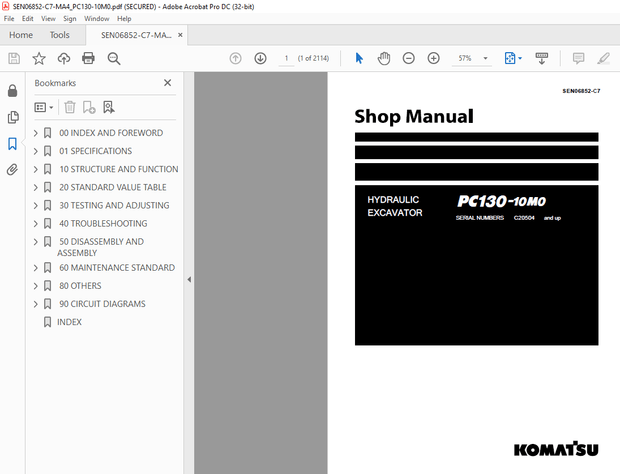
Task: Expand the 30 TESTING AND ADJUSTING bookmark
Action: coord(36,206)
